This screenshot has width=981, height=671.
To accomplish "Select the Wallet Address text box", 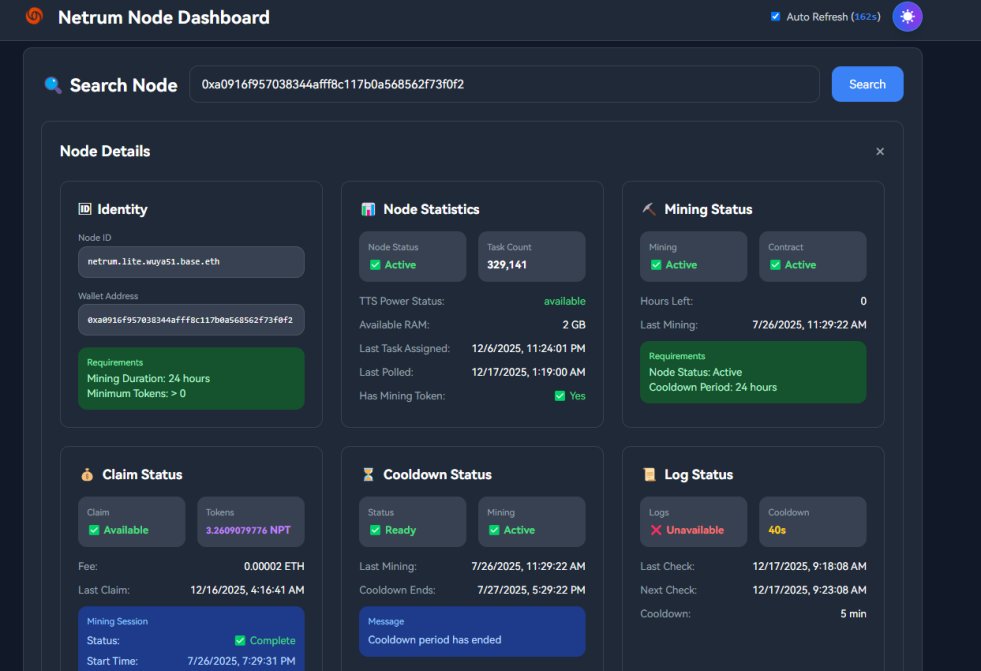I will 191,320.
